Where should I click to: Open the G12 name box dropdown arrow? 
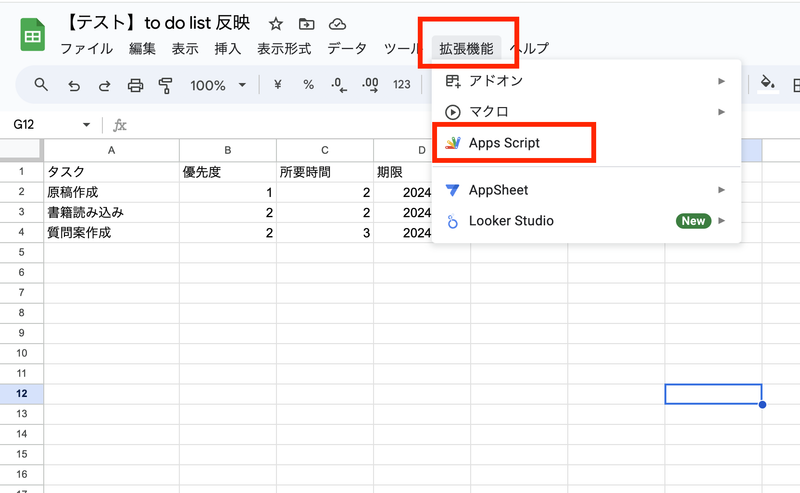pos(86,125)
